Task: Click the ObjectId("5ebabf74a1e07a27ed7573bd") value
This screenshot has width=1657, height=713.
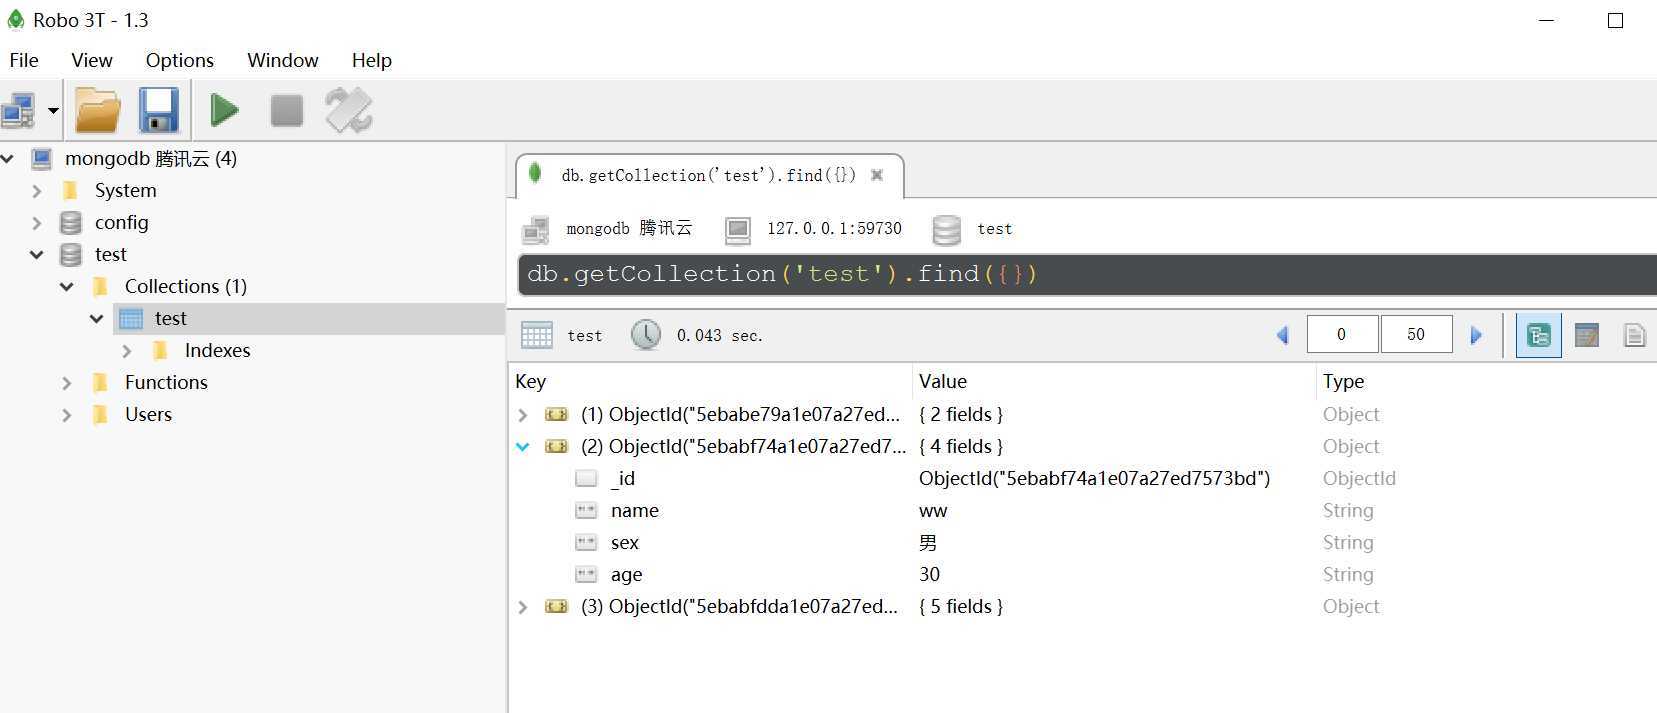Action: [1095, 478]
